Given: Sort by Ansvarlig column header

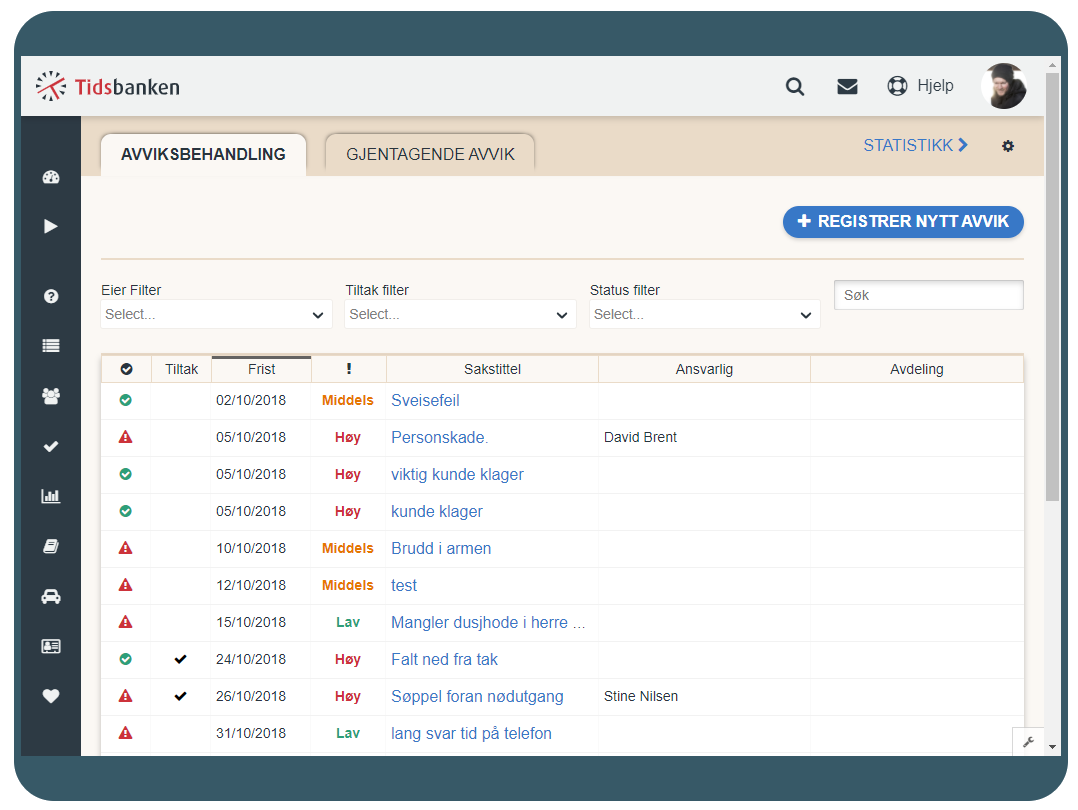Looking at the screenshot, I should coord(704,369).
